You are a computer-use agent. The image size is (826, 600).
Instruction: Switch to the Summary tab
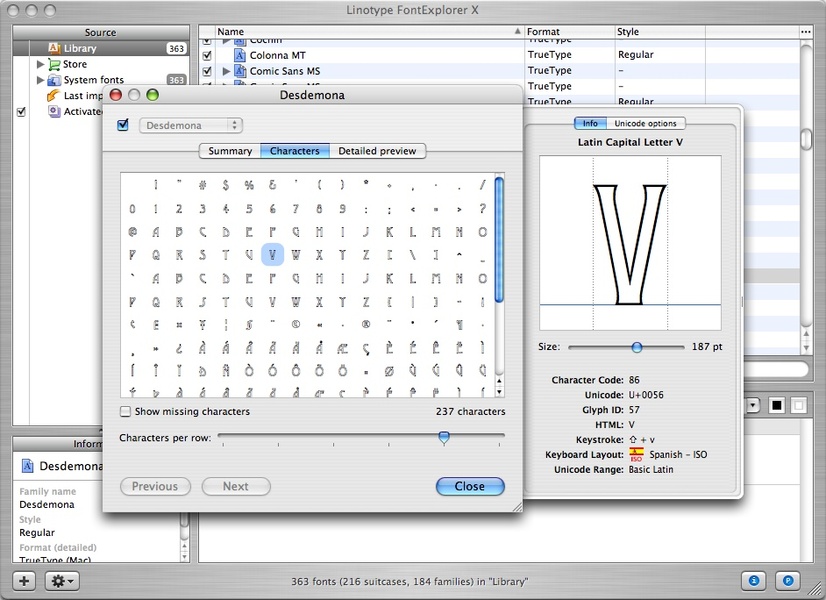[x=229, y=151]
